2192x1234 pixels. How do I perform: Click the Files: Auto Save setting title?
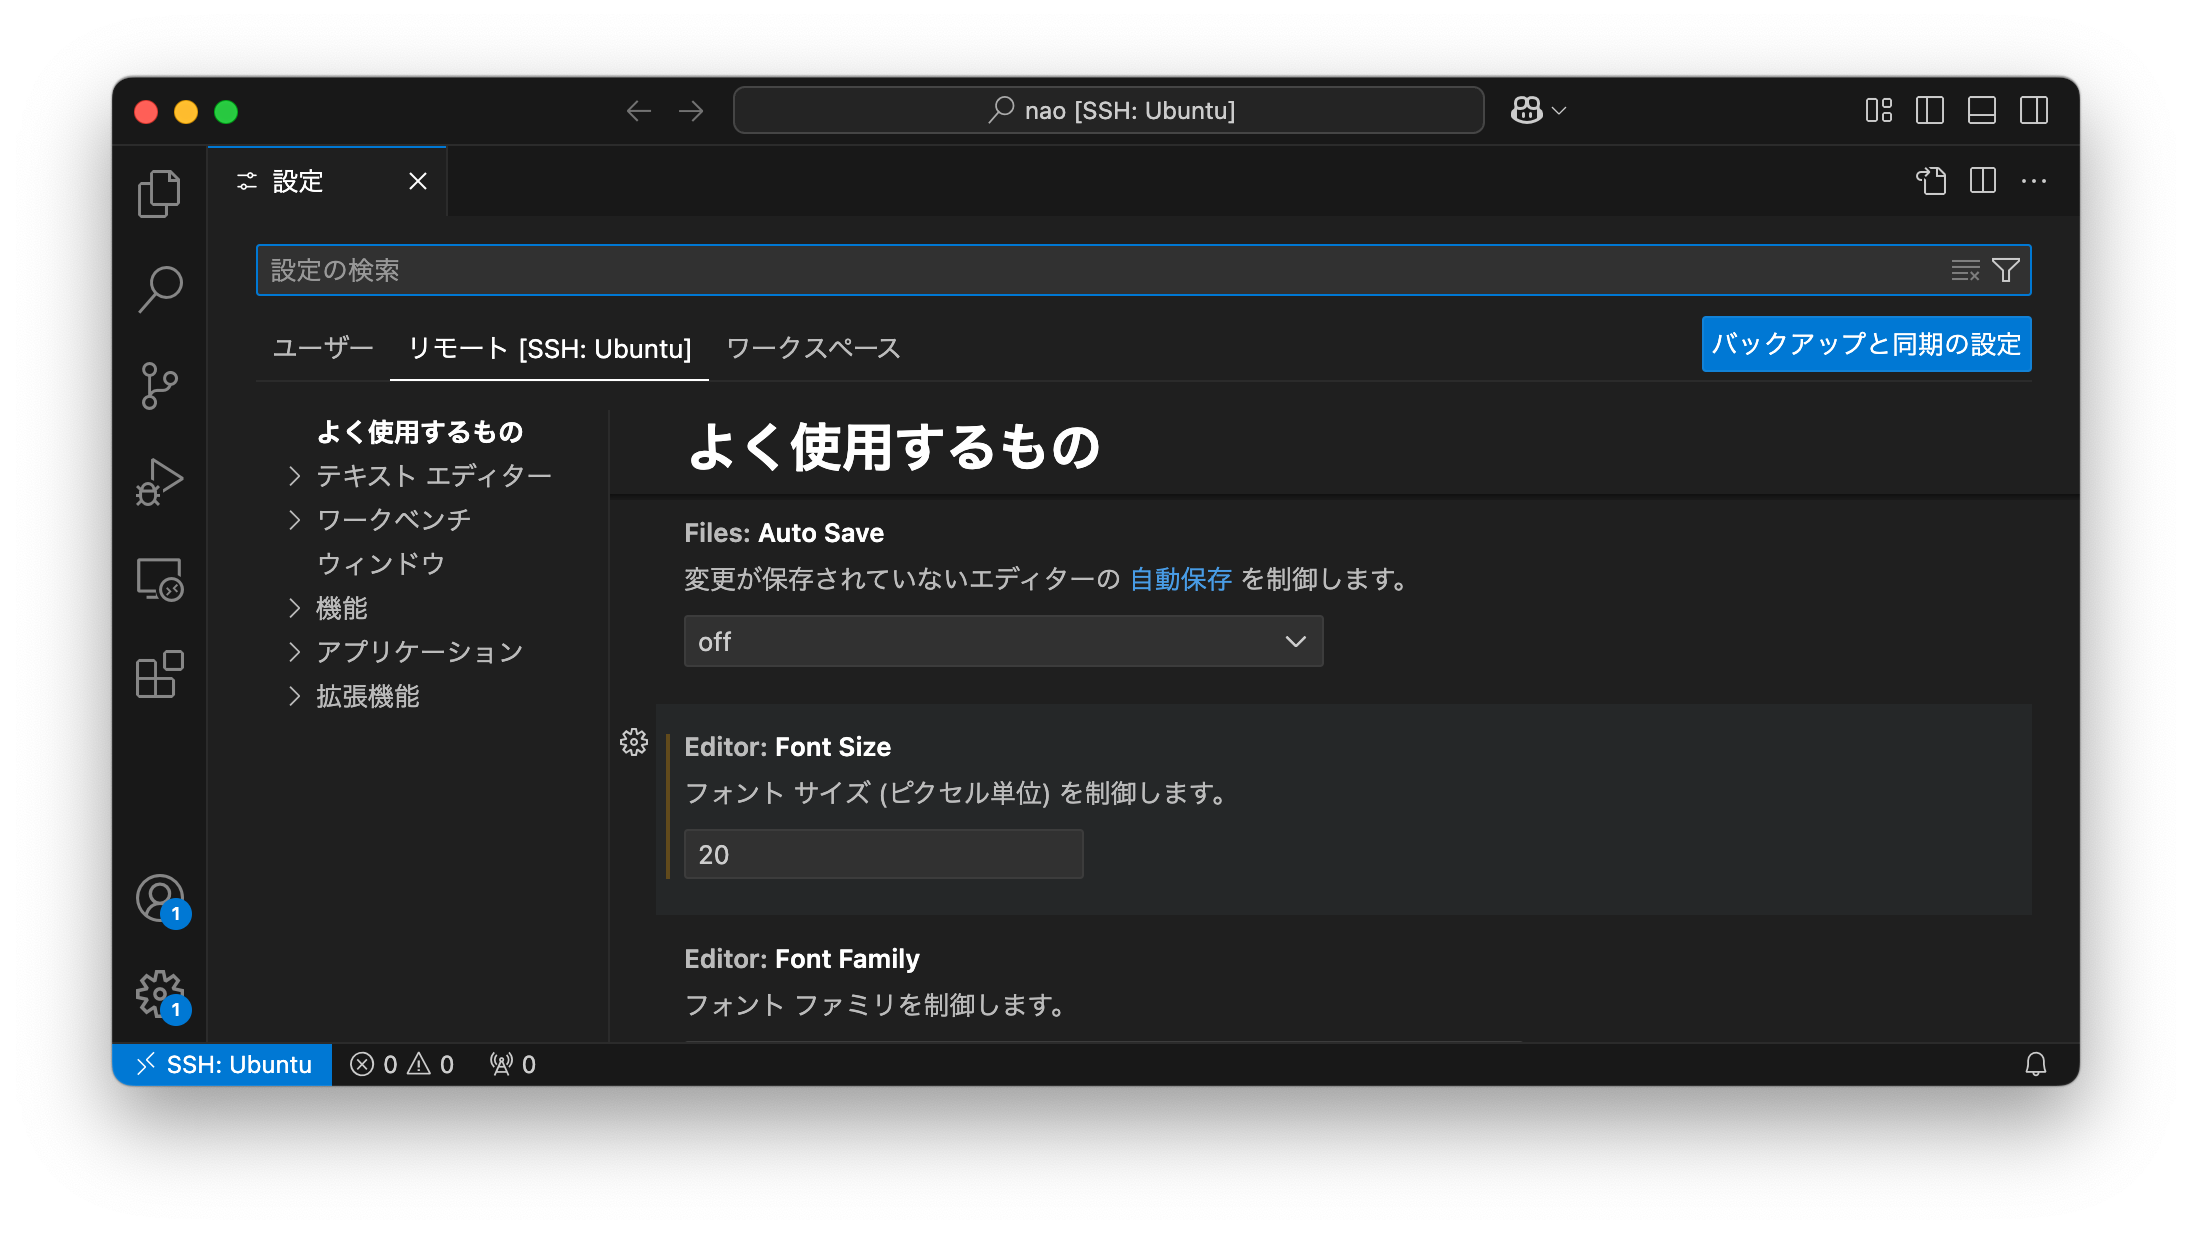pos(784,533)
